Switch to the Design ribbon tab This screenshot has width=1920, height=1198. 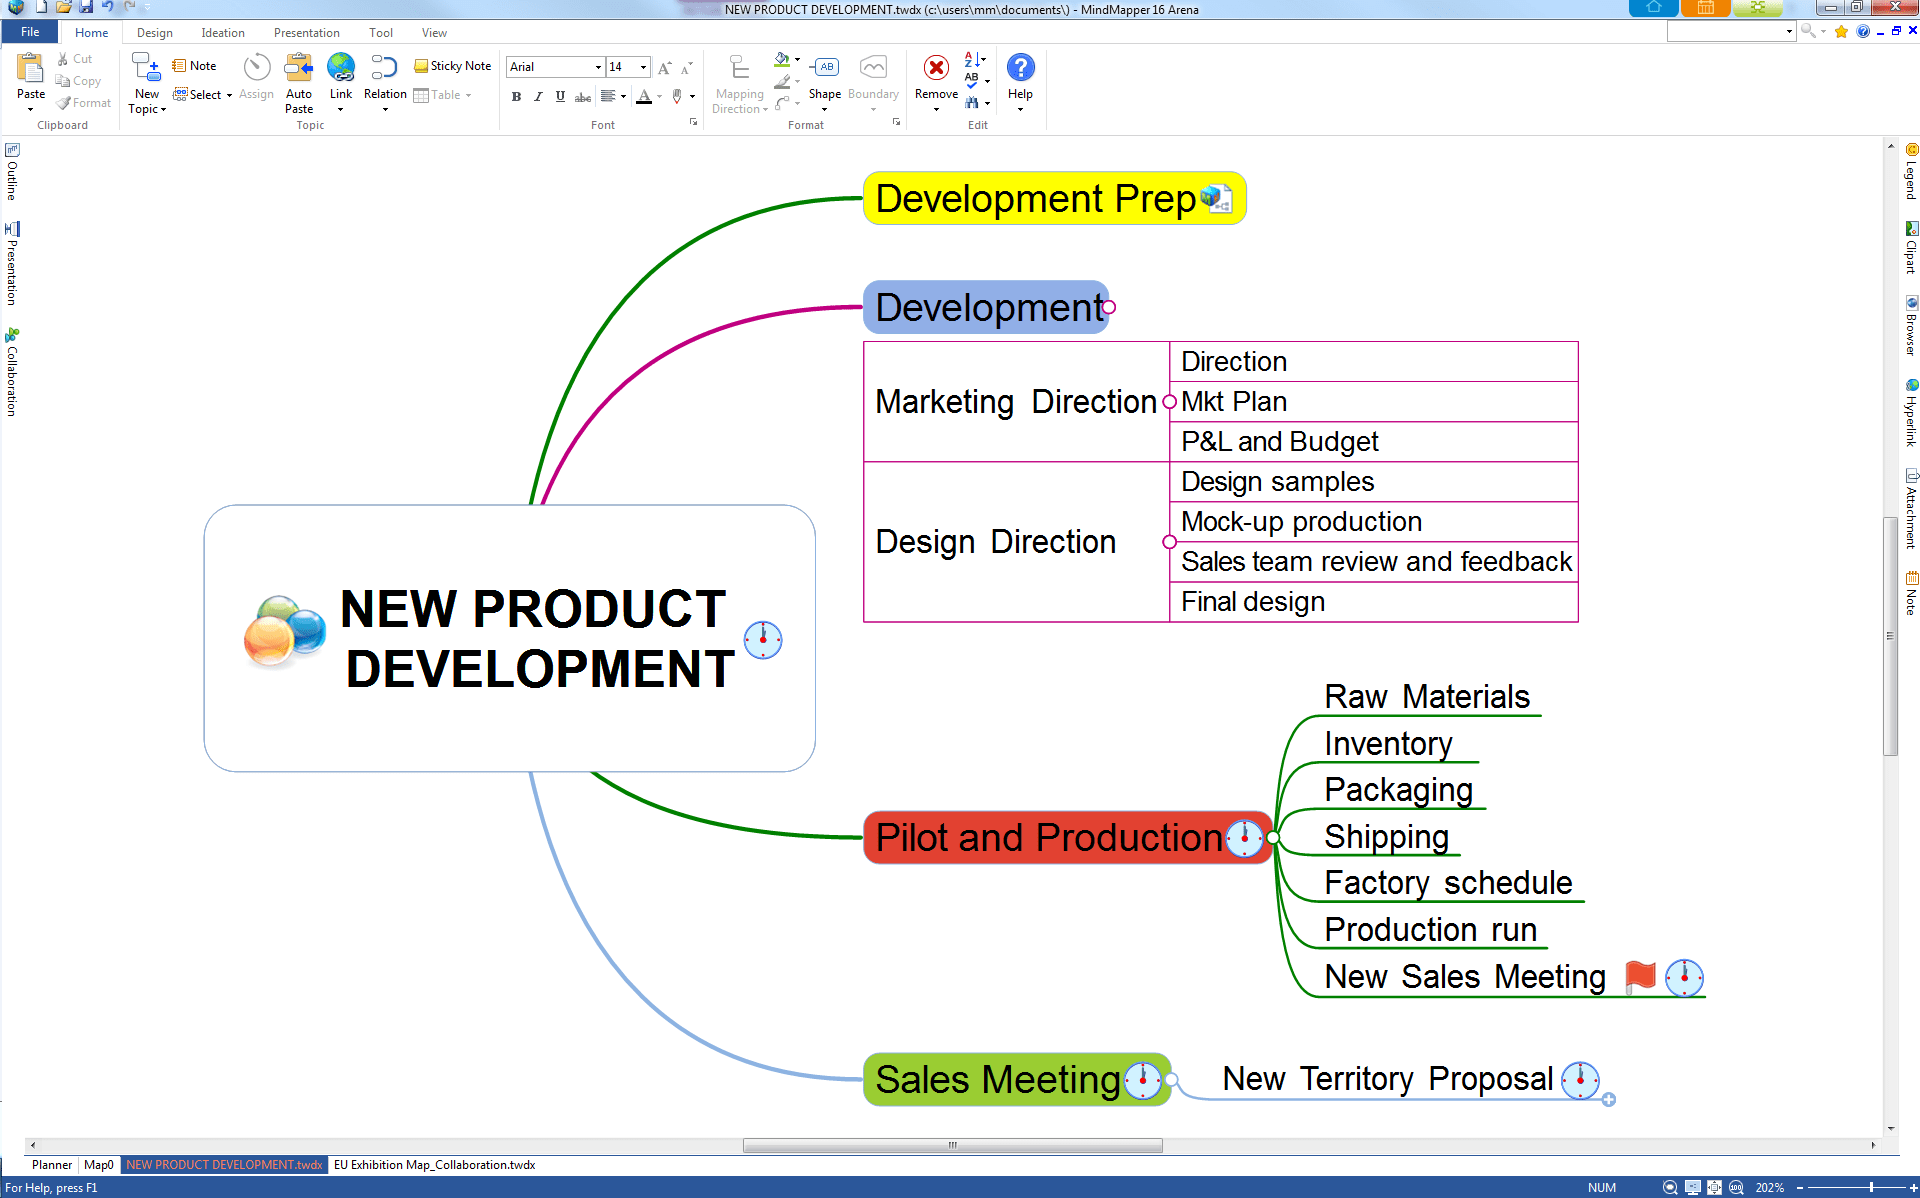pyautogui.click(x=154, y=33)
